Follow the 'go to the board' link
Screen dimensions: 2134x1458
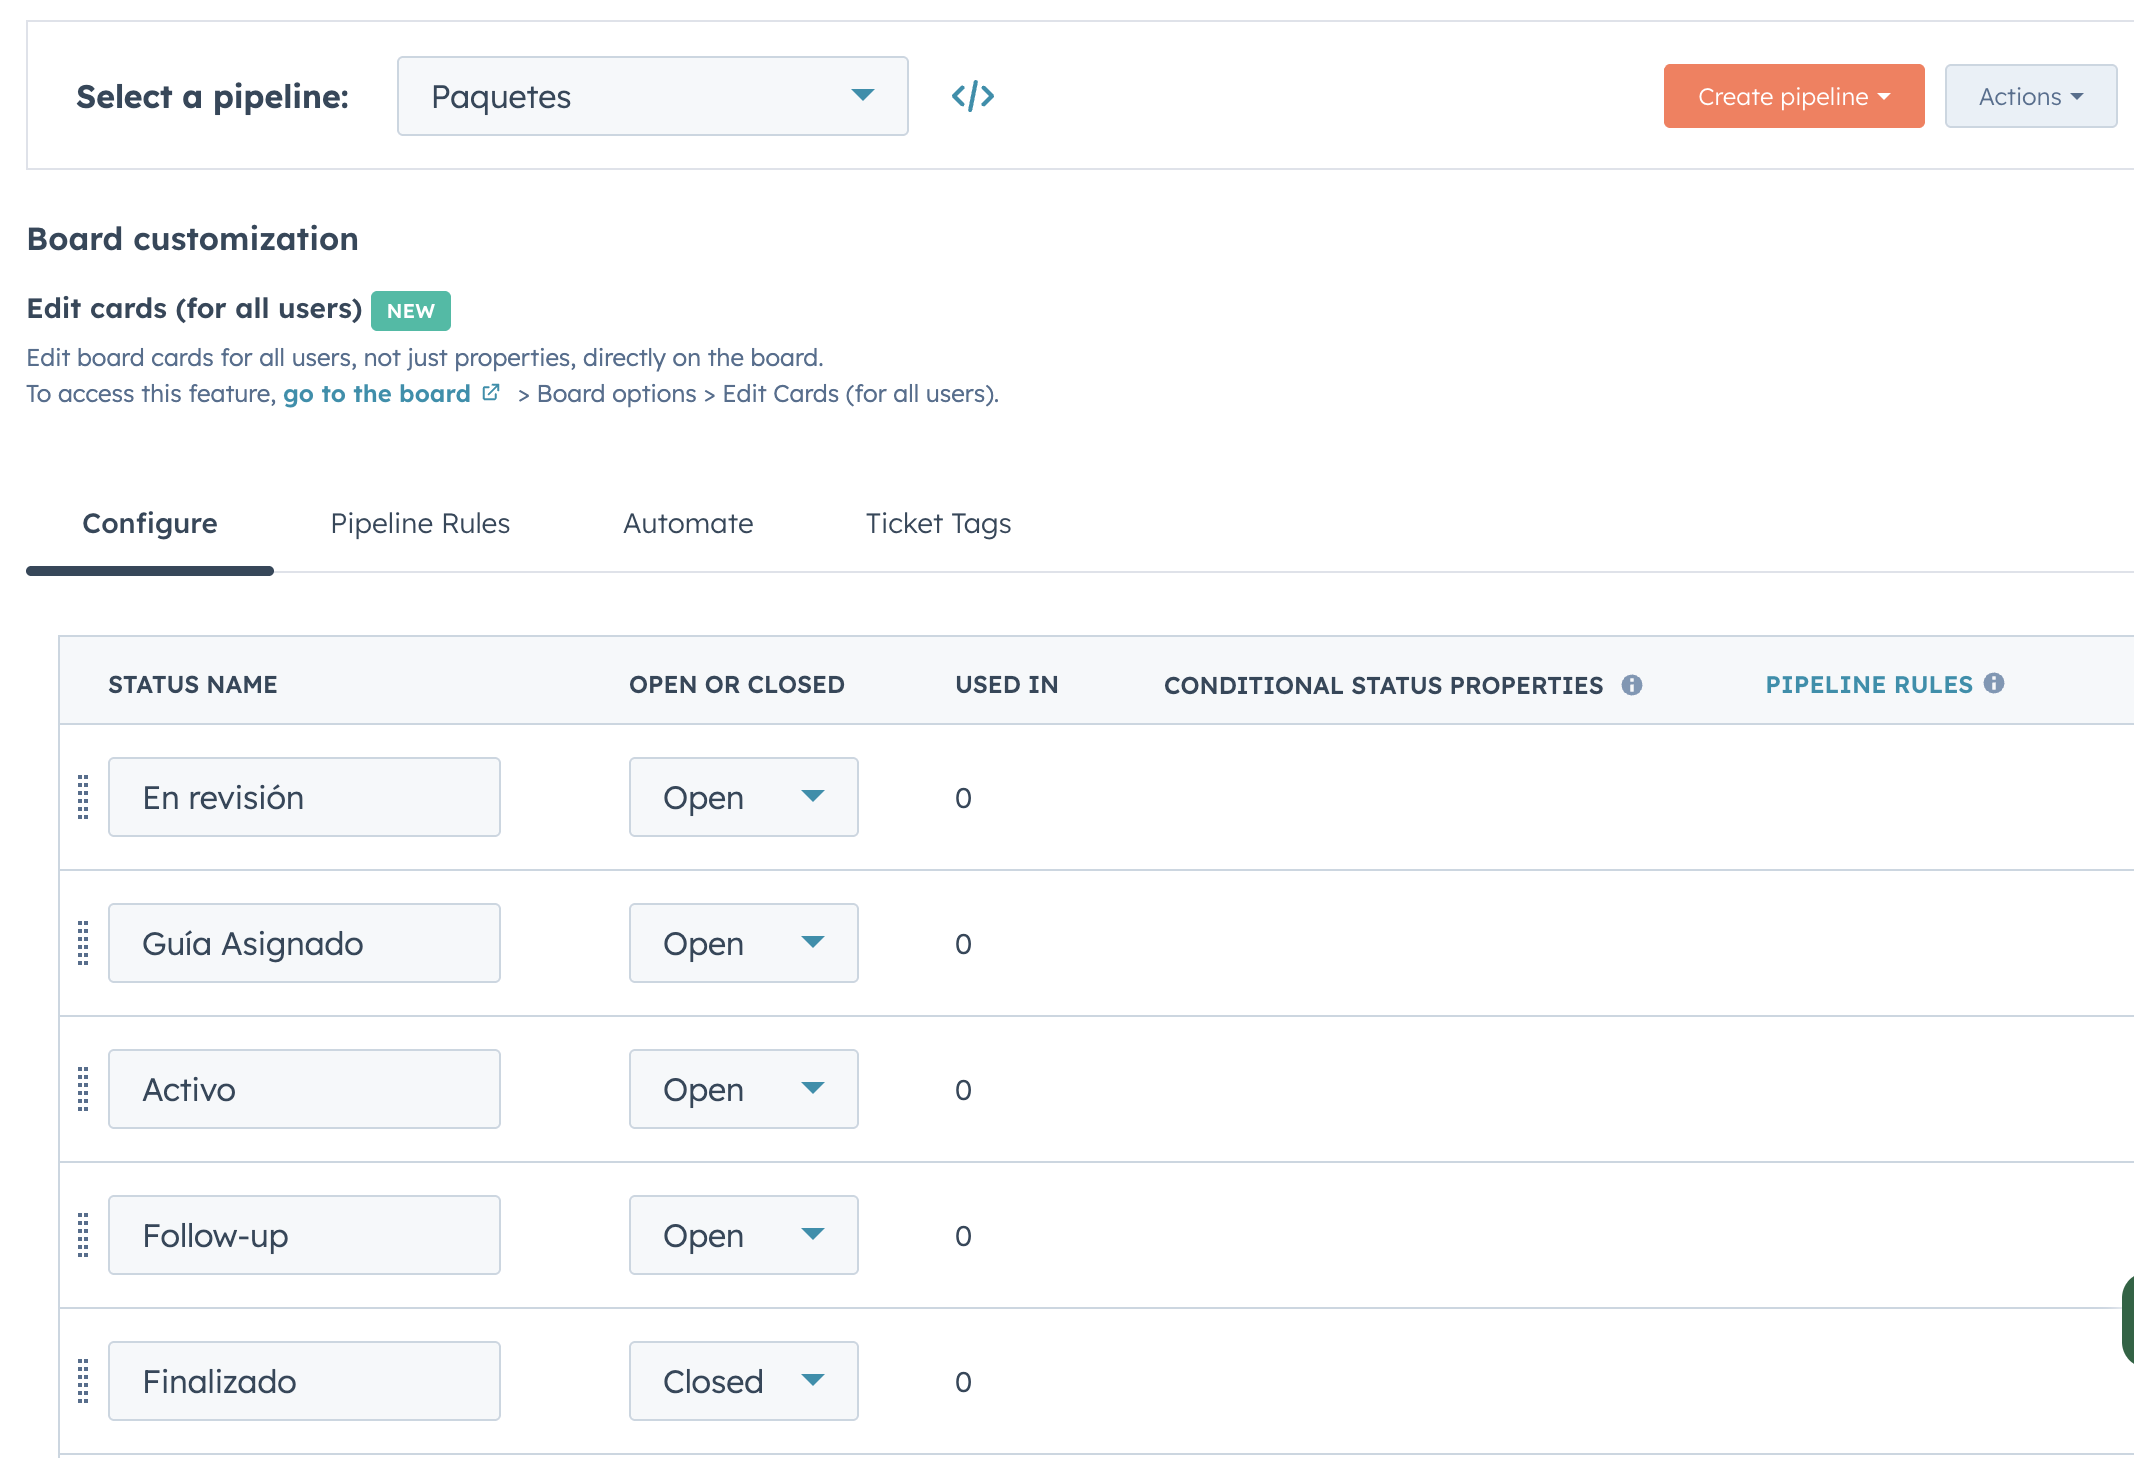pos(376,394)
